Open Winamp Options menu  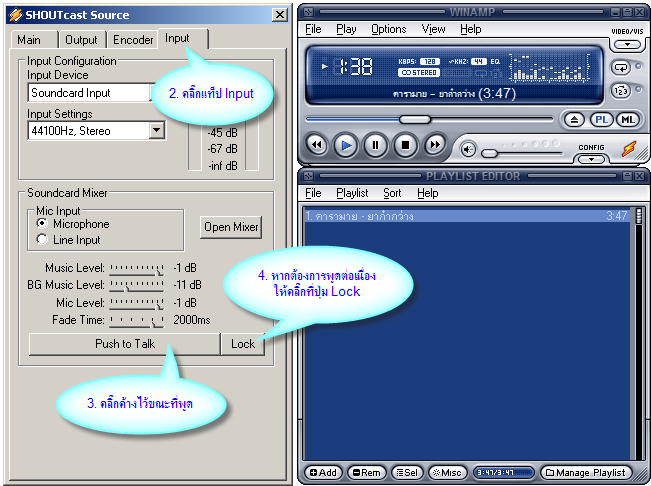click(389, 29)
